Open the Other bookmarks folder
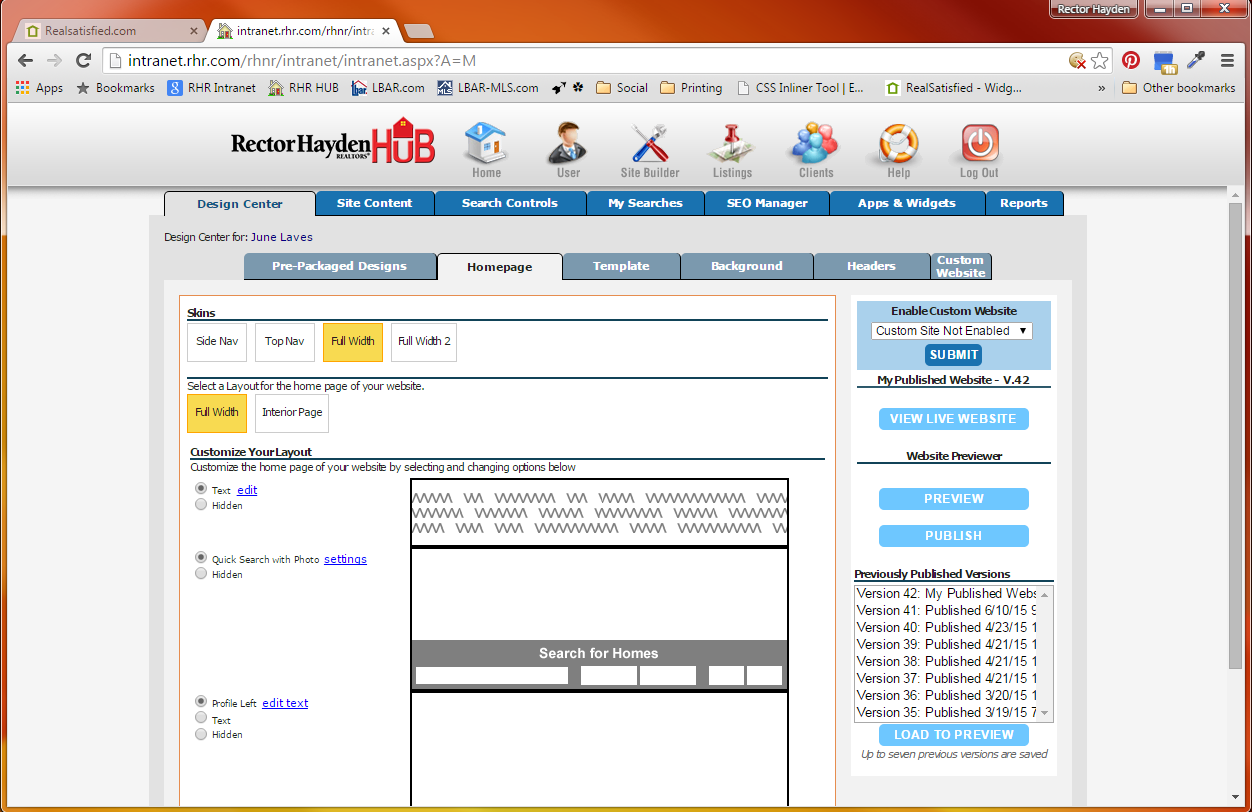The width and height of the screenshot is (1252, 812). (1179, 88)
